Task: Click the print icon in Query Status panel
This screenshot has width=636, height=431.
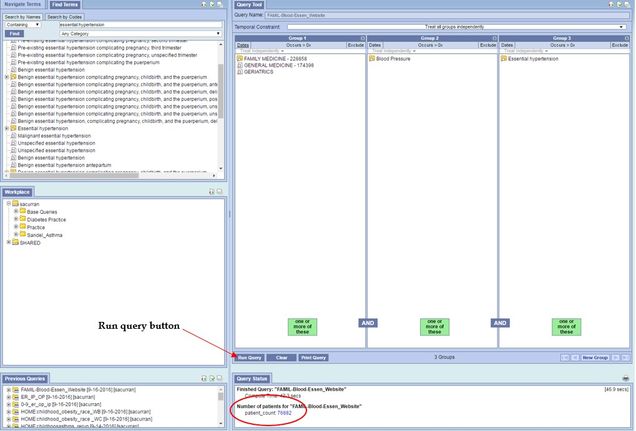Action: click(x=626, y=379)
